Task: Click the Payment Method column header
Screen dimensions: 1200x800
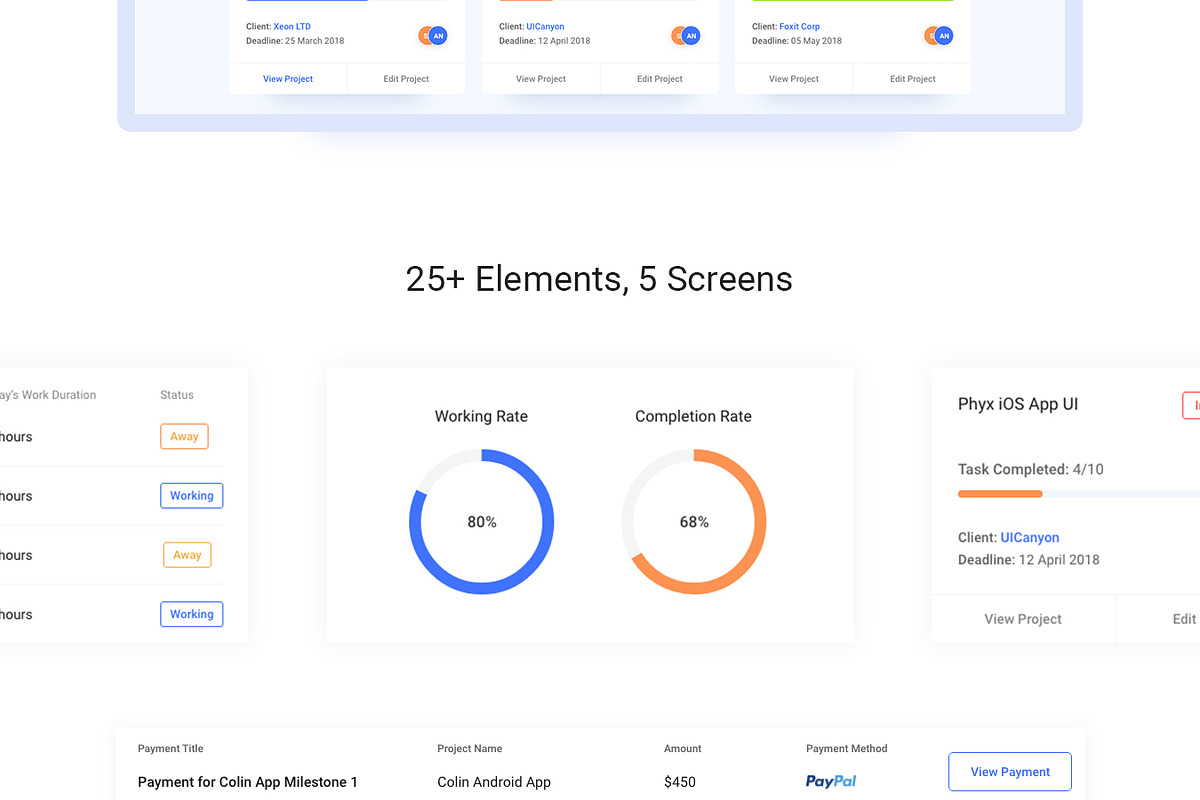Action: [x=847, y=749]
